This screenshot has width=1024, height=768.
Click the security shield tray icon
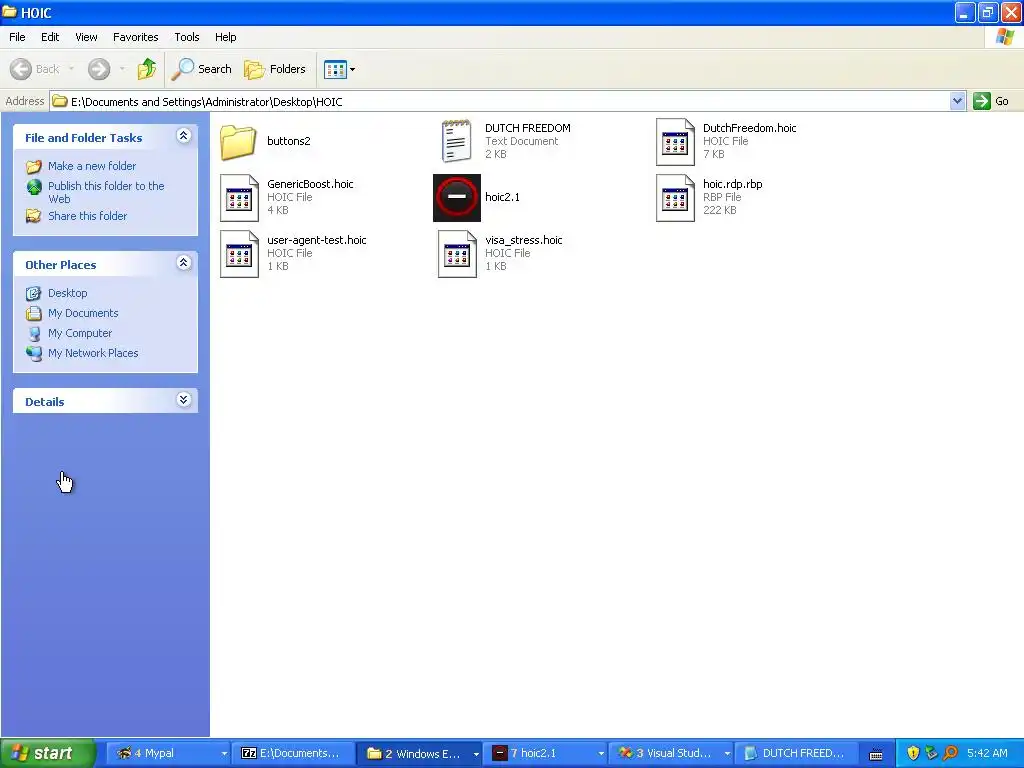tap(913, 753)
